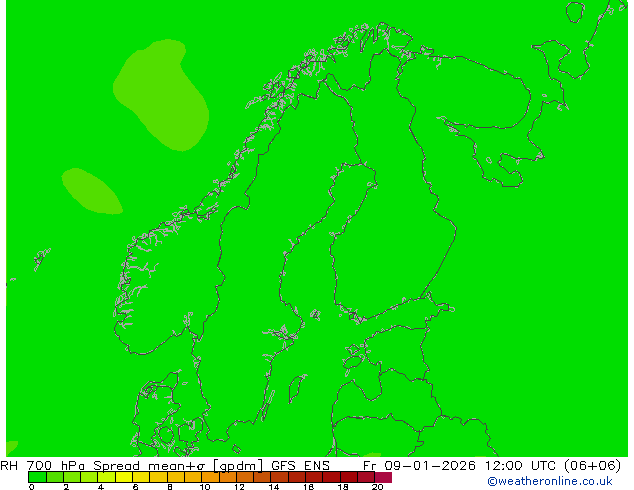Click the amber legend swatch starting at 8
Viewport: 634px width, 490px height.
[175, 477]
